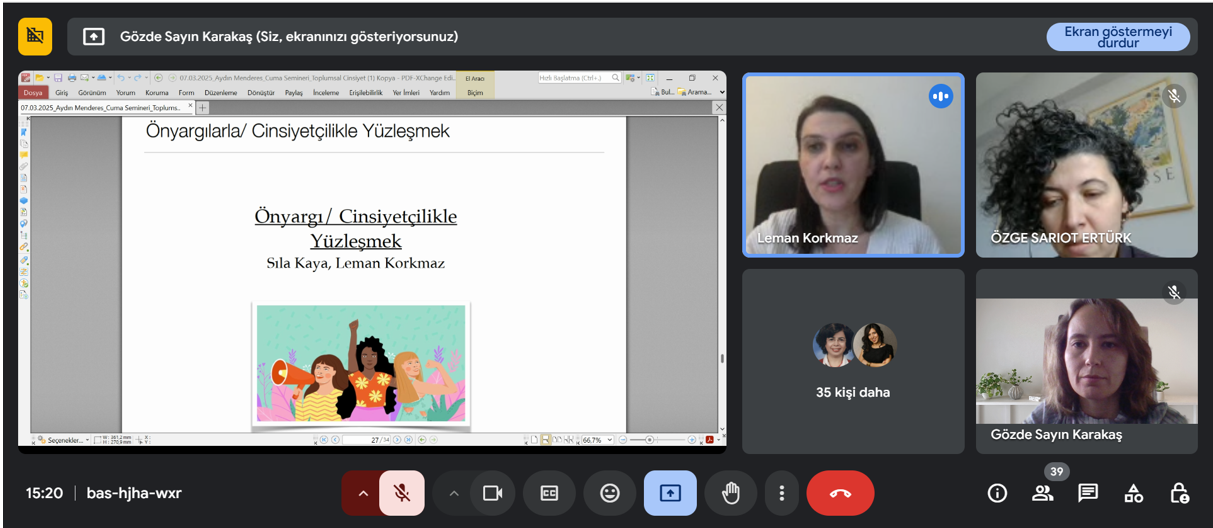
Task: Send an emoji reaction
Action: pos(609,493)
